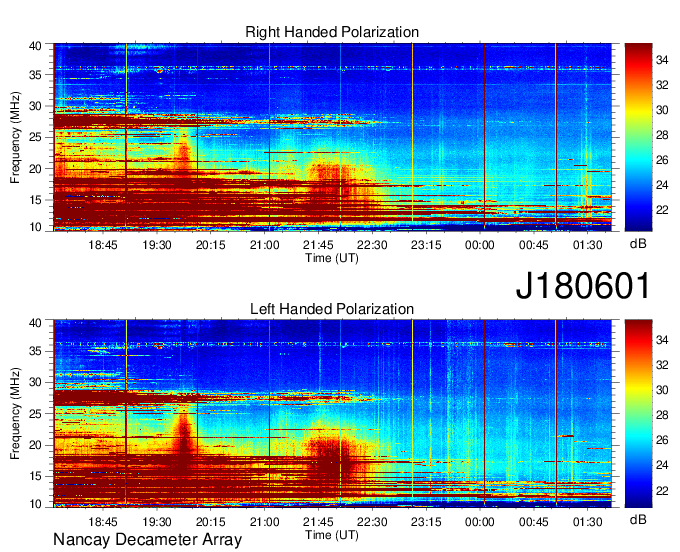The image size is (680, 552).
Task: Click the dB unit label under the top color bar
Action: pyautogui.click(x=638, y=244)
